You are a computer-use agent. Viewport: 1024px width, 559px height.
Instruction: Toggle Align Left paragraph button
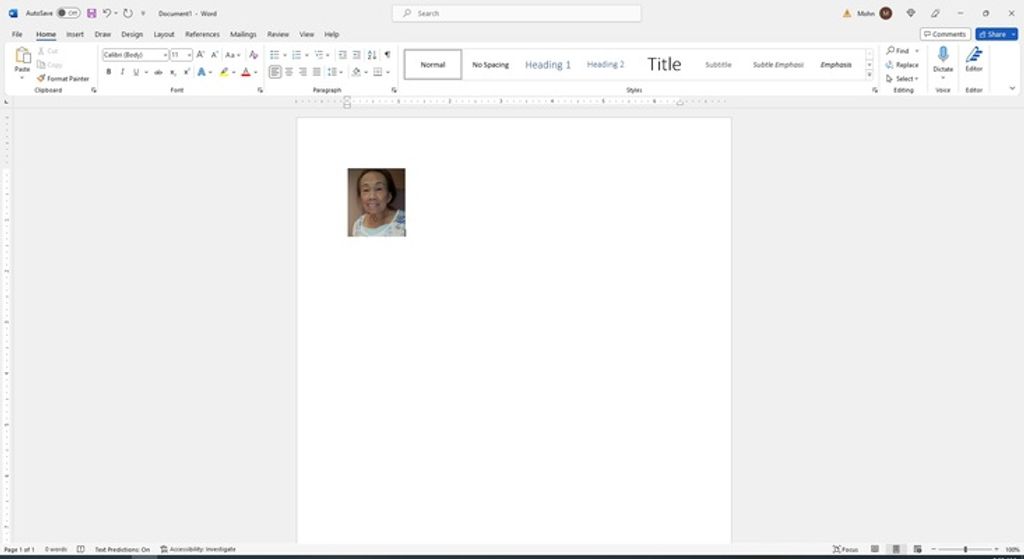(x=275, y=72)
